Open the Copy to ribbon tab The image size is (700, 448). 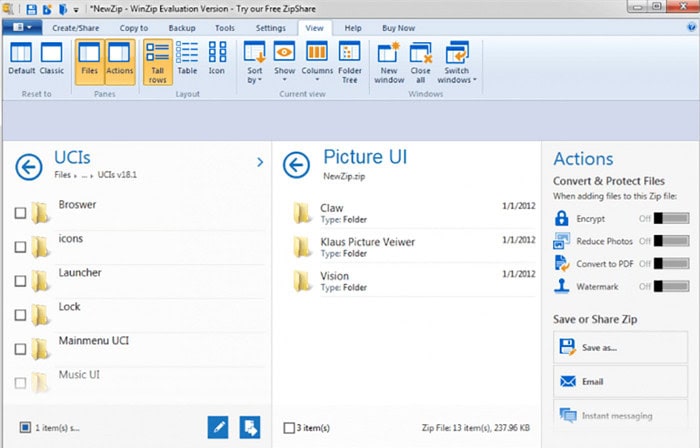(133, 28)
